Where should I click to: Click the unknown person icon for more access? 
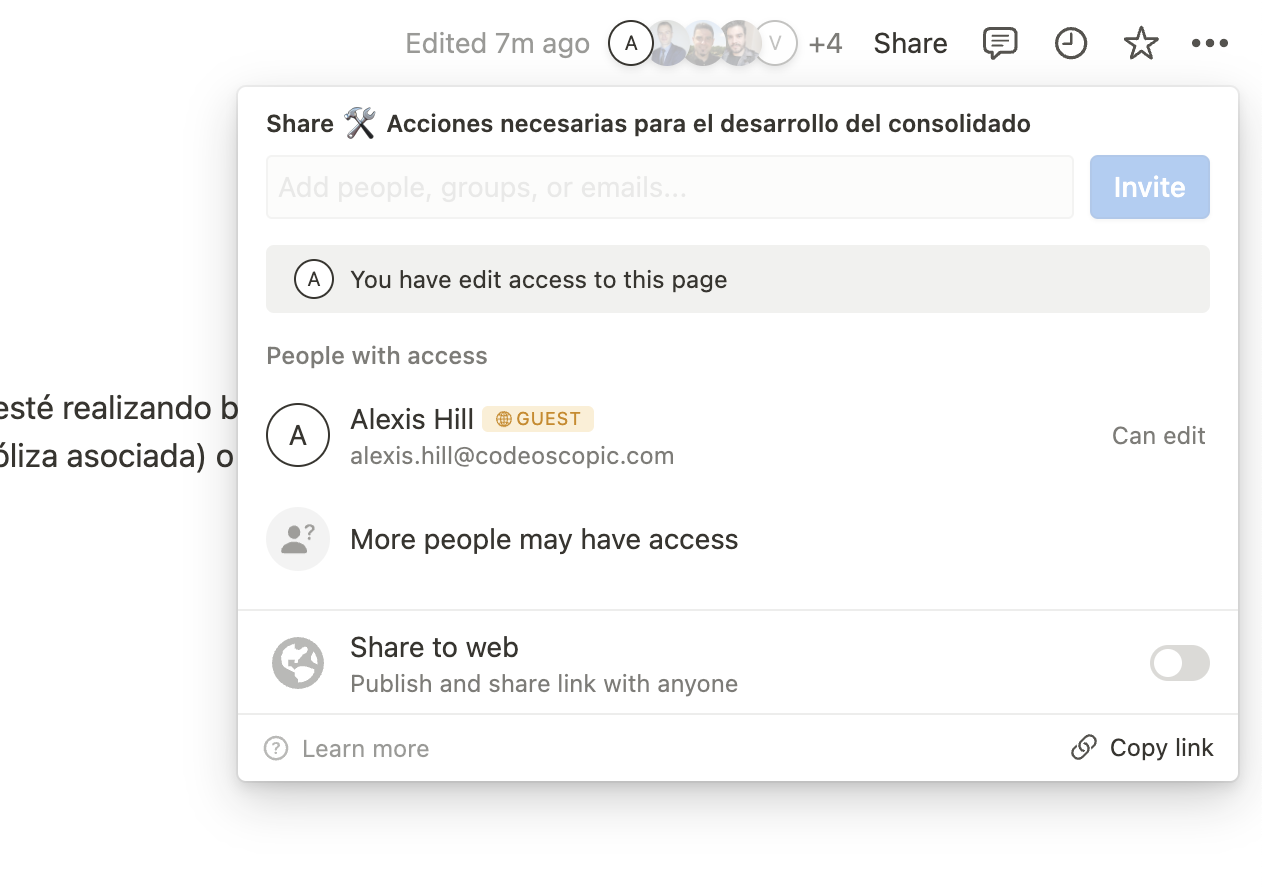(298, 539)
